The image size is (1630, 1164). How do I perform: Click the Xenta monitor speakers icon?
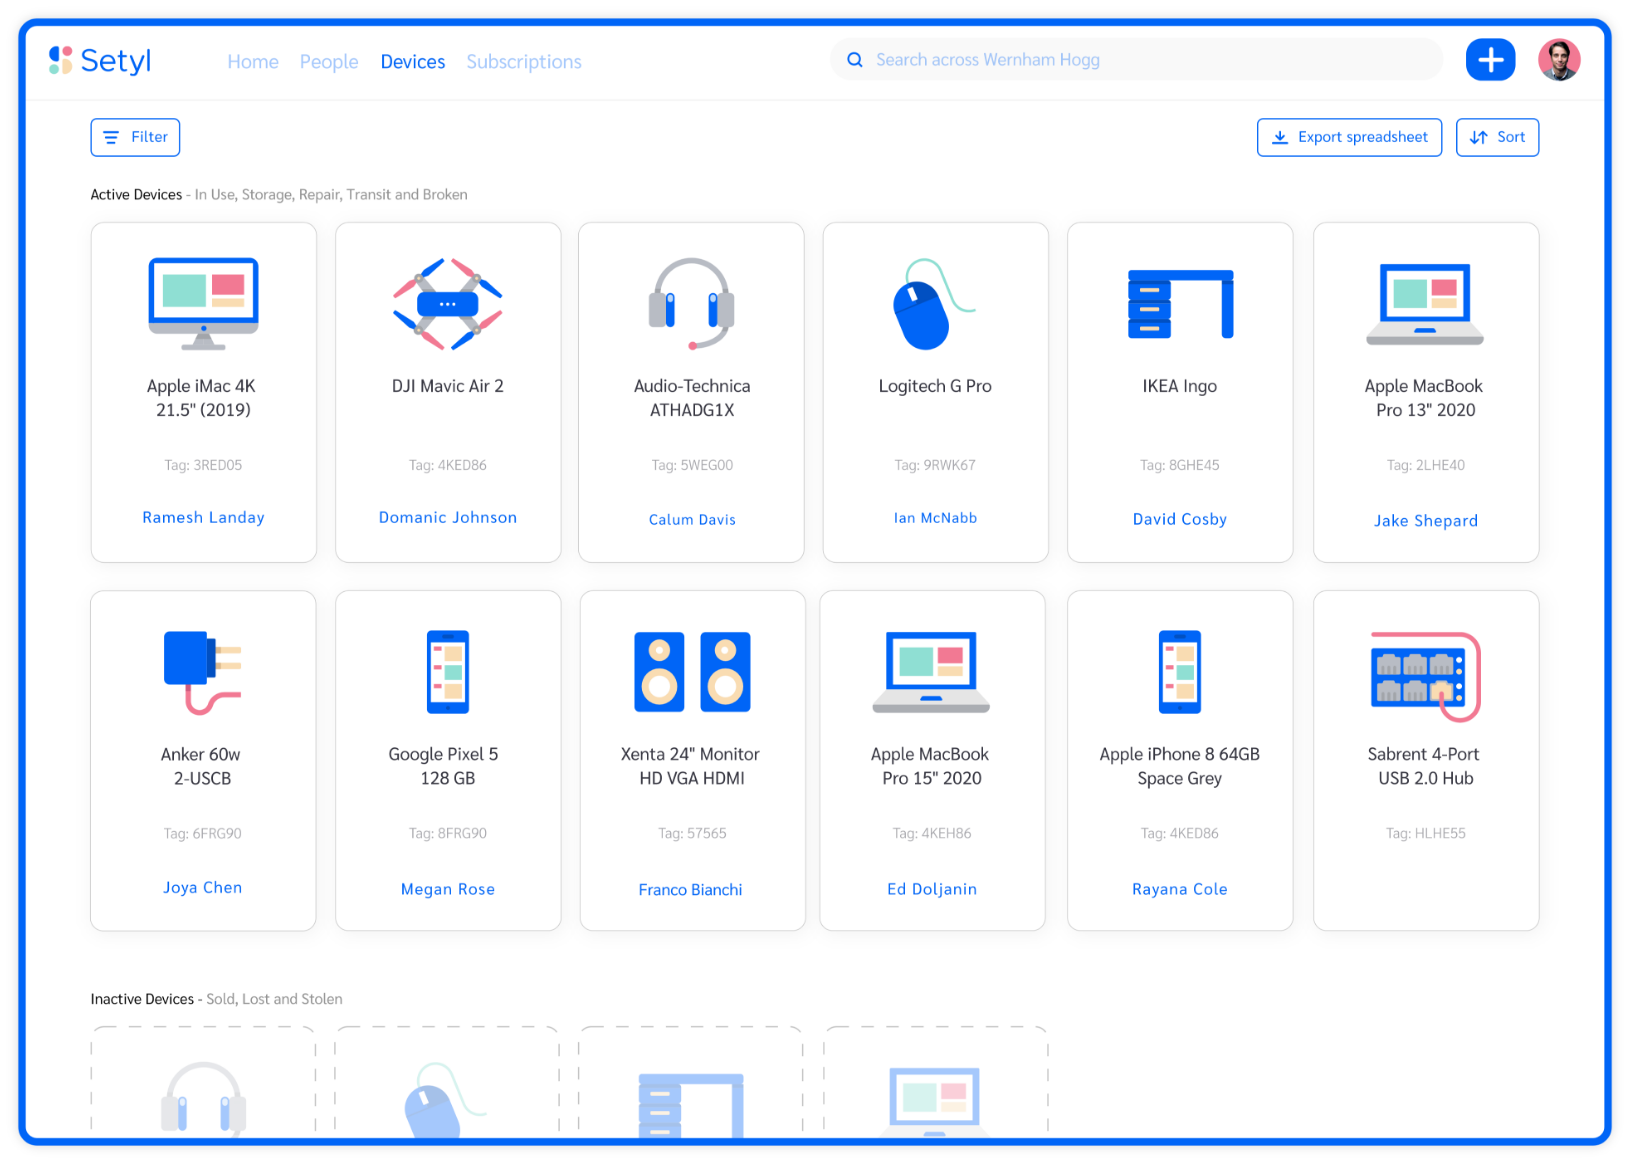pyautogui.click(x=692, y=672)
